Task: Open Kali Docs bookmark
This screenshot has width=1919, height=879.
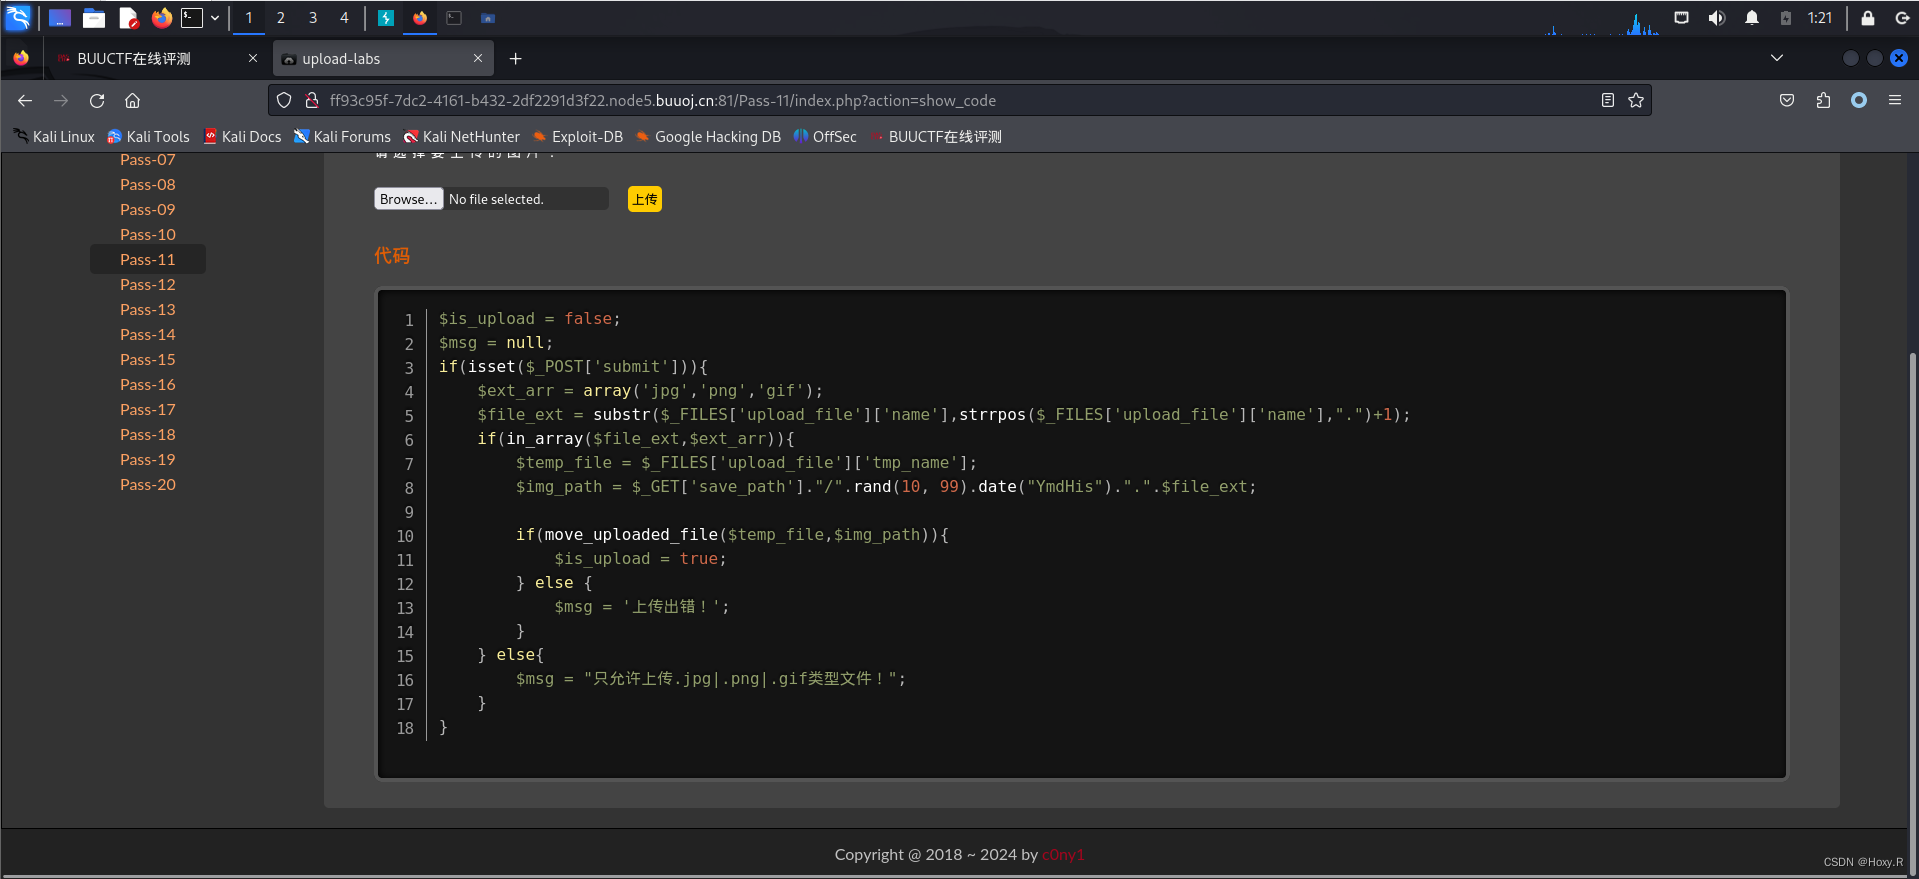Action: (x=242, y=137)
